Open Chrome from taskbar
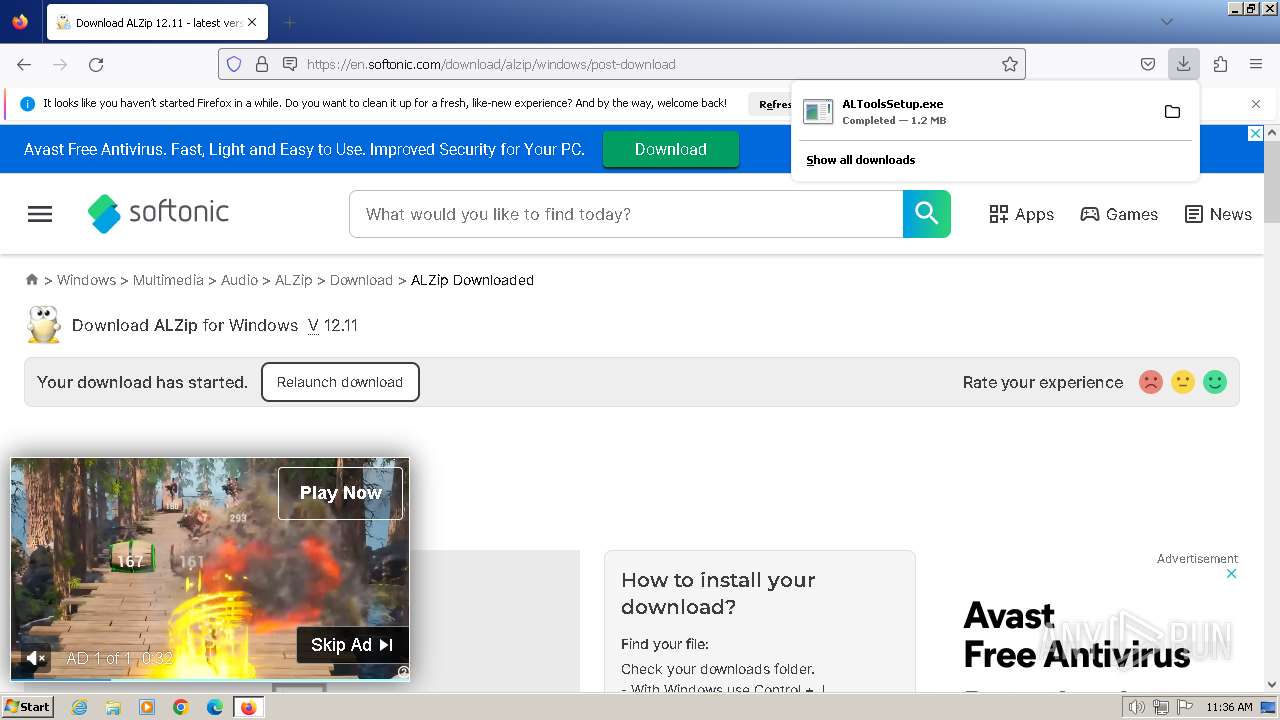 181,707
